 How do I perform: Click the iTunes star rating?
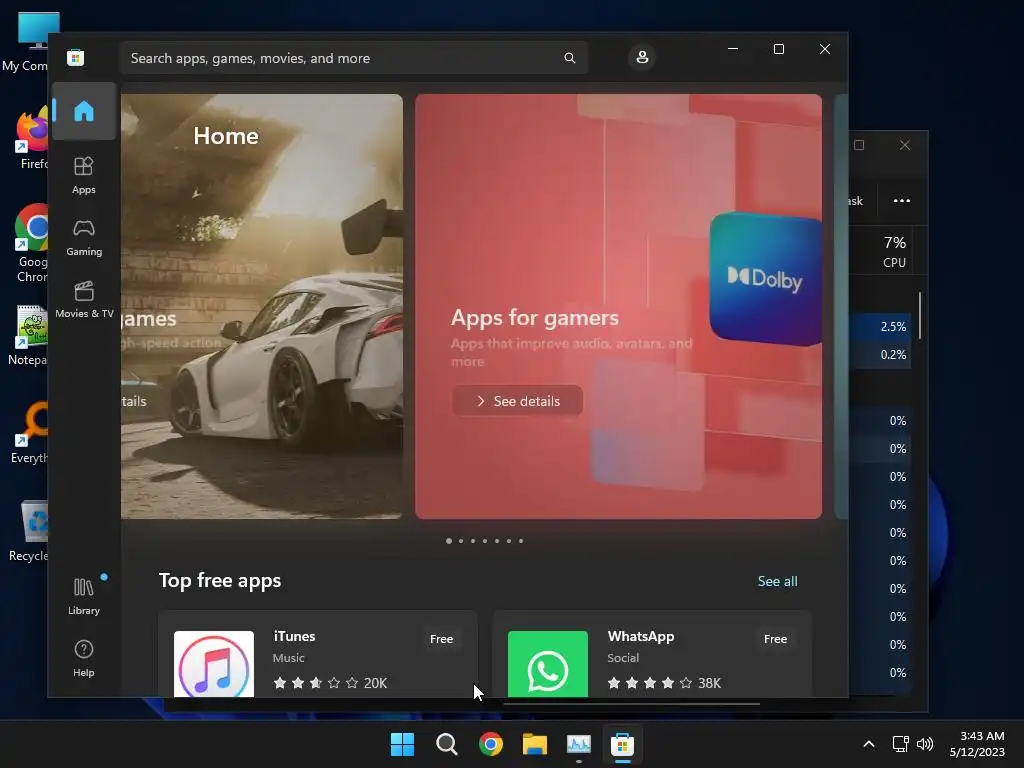point(316,683)
